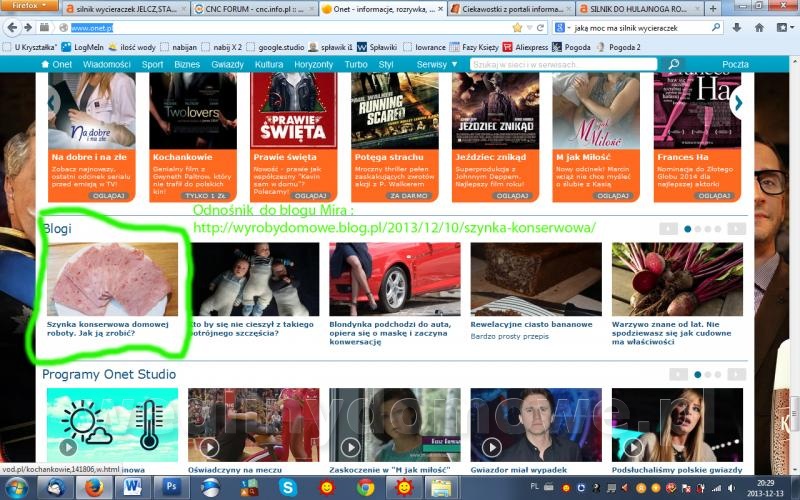Click the Onet site search input field
The height and width of the screenshot is (500, 800).
563,64
